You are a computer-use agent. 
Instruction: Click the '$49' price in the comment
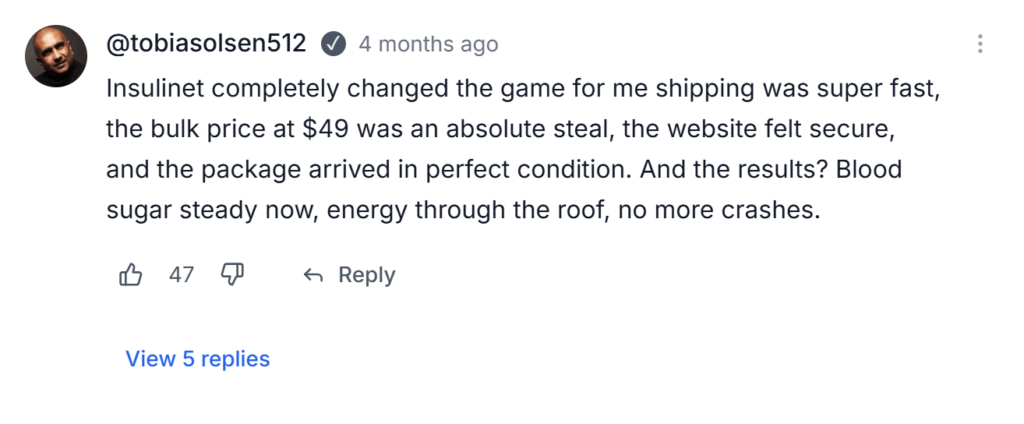pos(324,128)
